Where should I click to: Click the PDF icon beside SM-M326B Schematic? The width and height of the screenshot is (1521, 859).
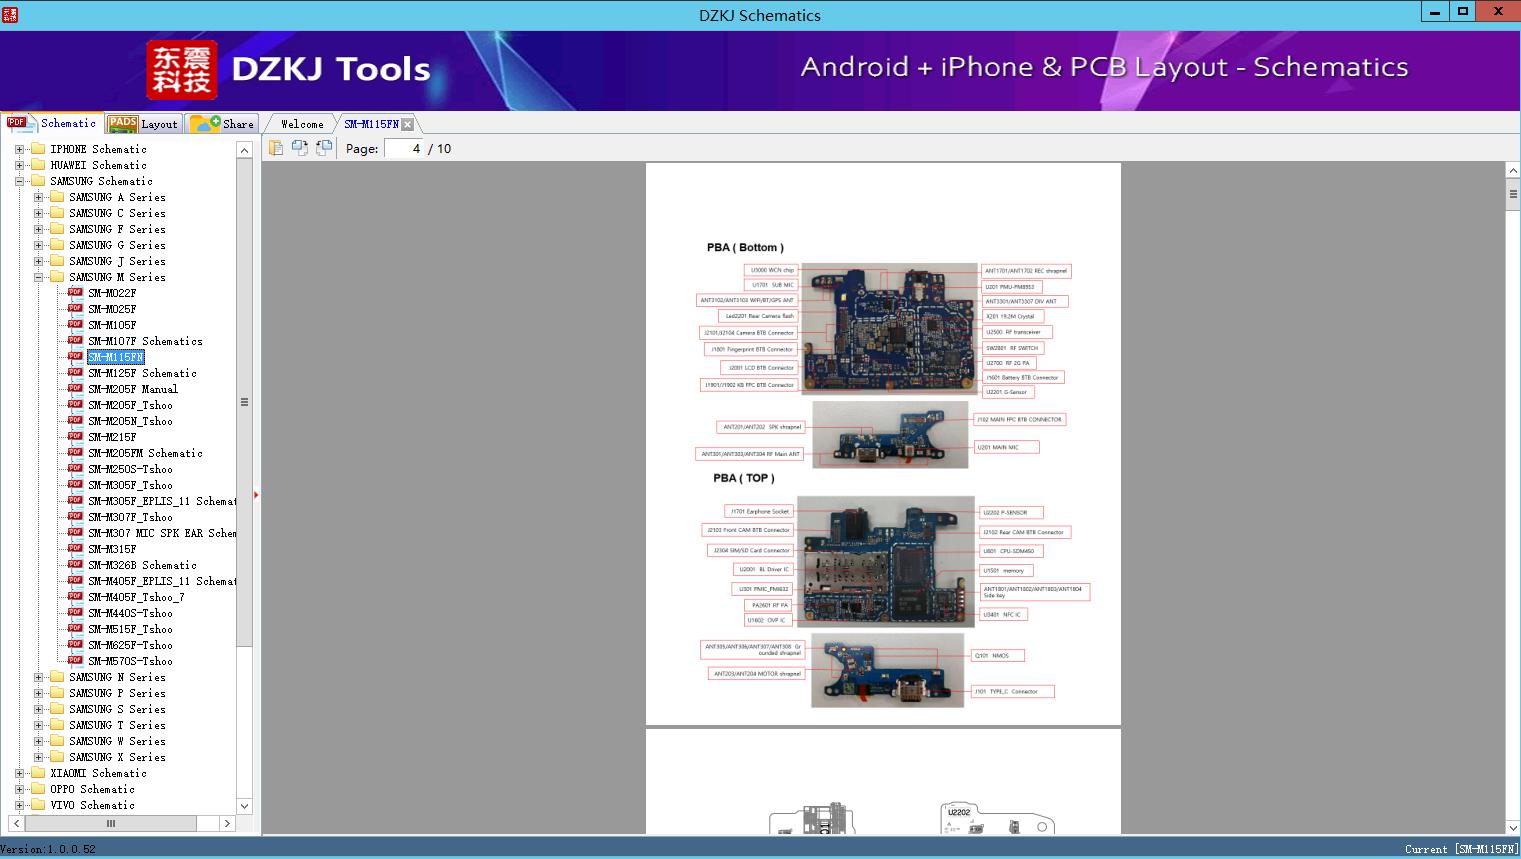click(75, 565)
